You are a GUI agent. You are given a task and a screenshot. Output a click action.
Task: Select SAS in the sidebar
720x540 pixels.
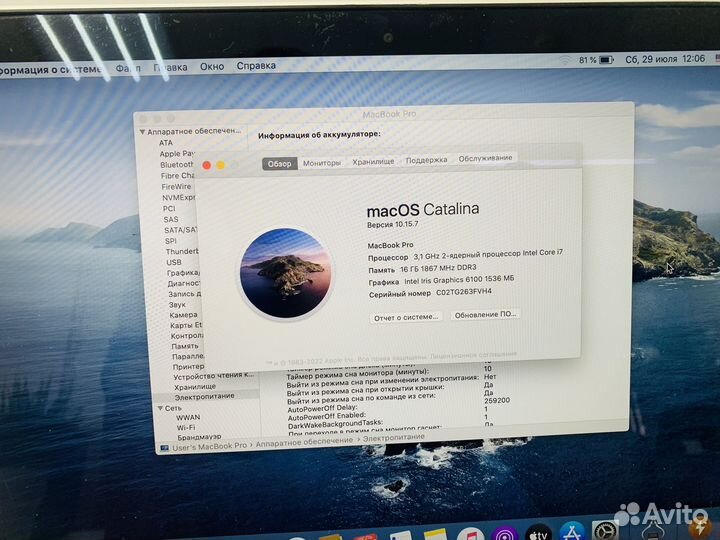(x=171, y=219)
